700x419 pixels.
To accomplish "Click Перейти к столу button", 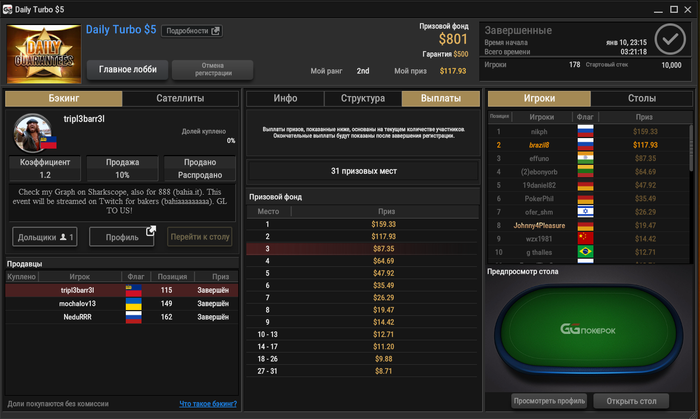I will (x=200, y=237).
